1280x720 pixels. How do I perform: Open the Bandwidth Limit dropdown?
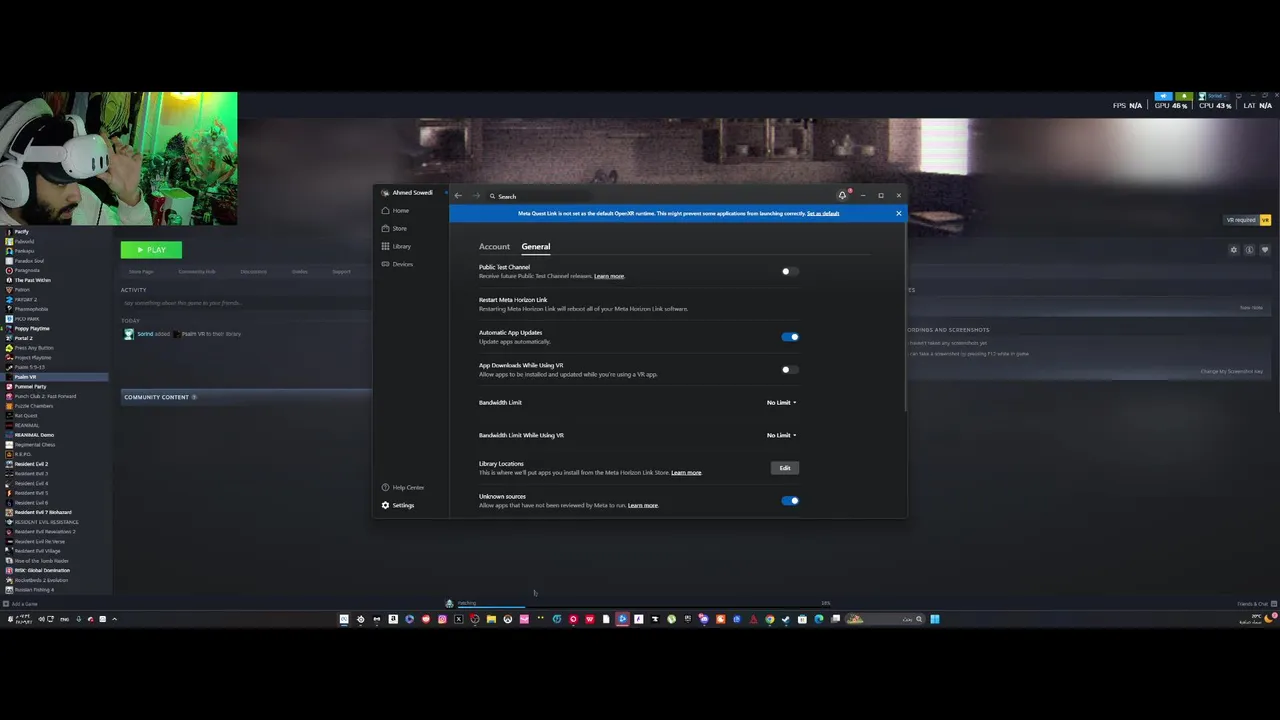click(x=781, y=403)
